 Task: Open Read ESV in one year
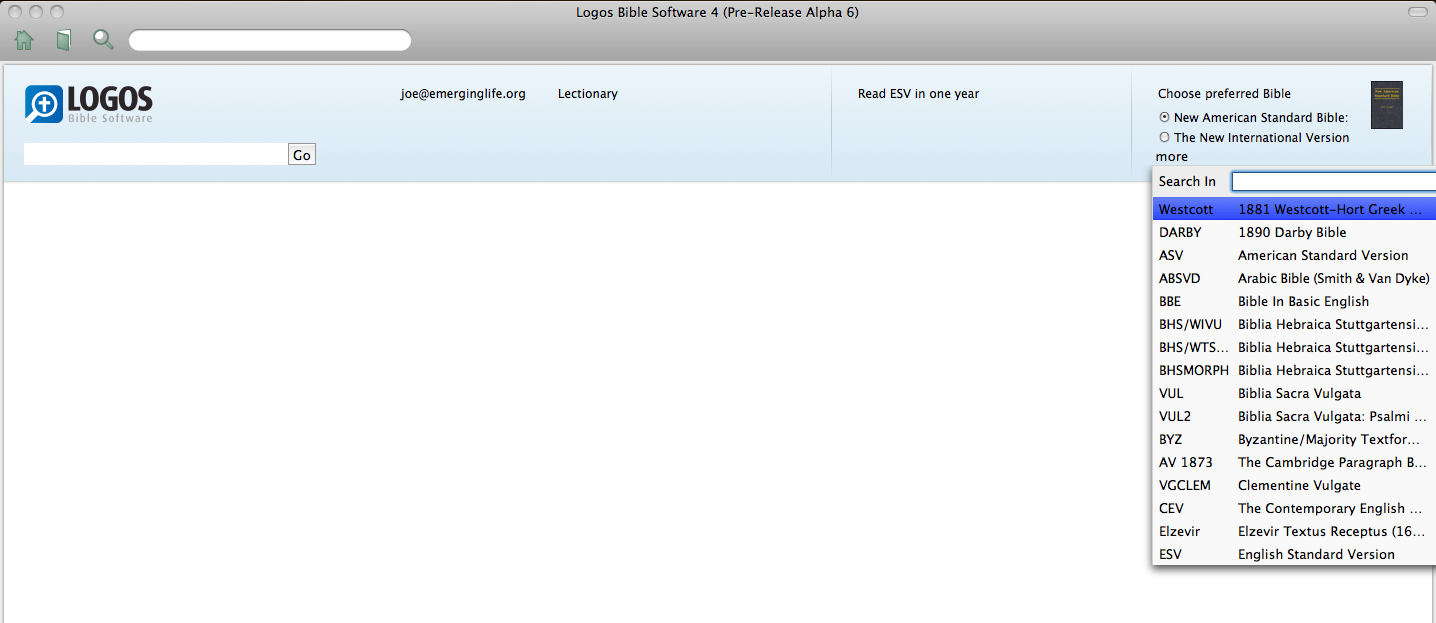coord(919,94)
